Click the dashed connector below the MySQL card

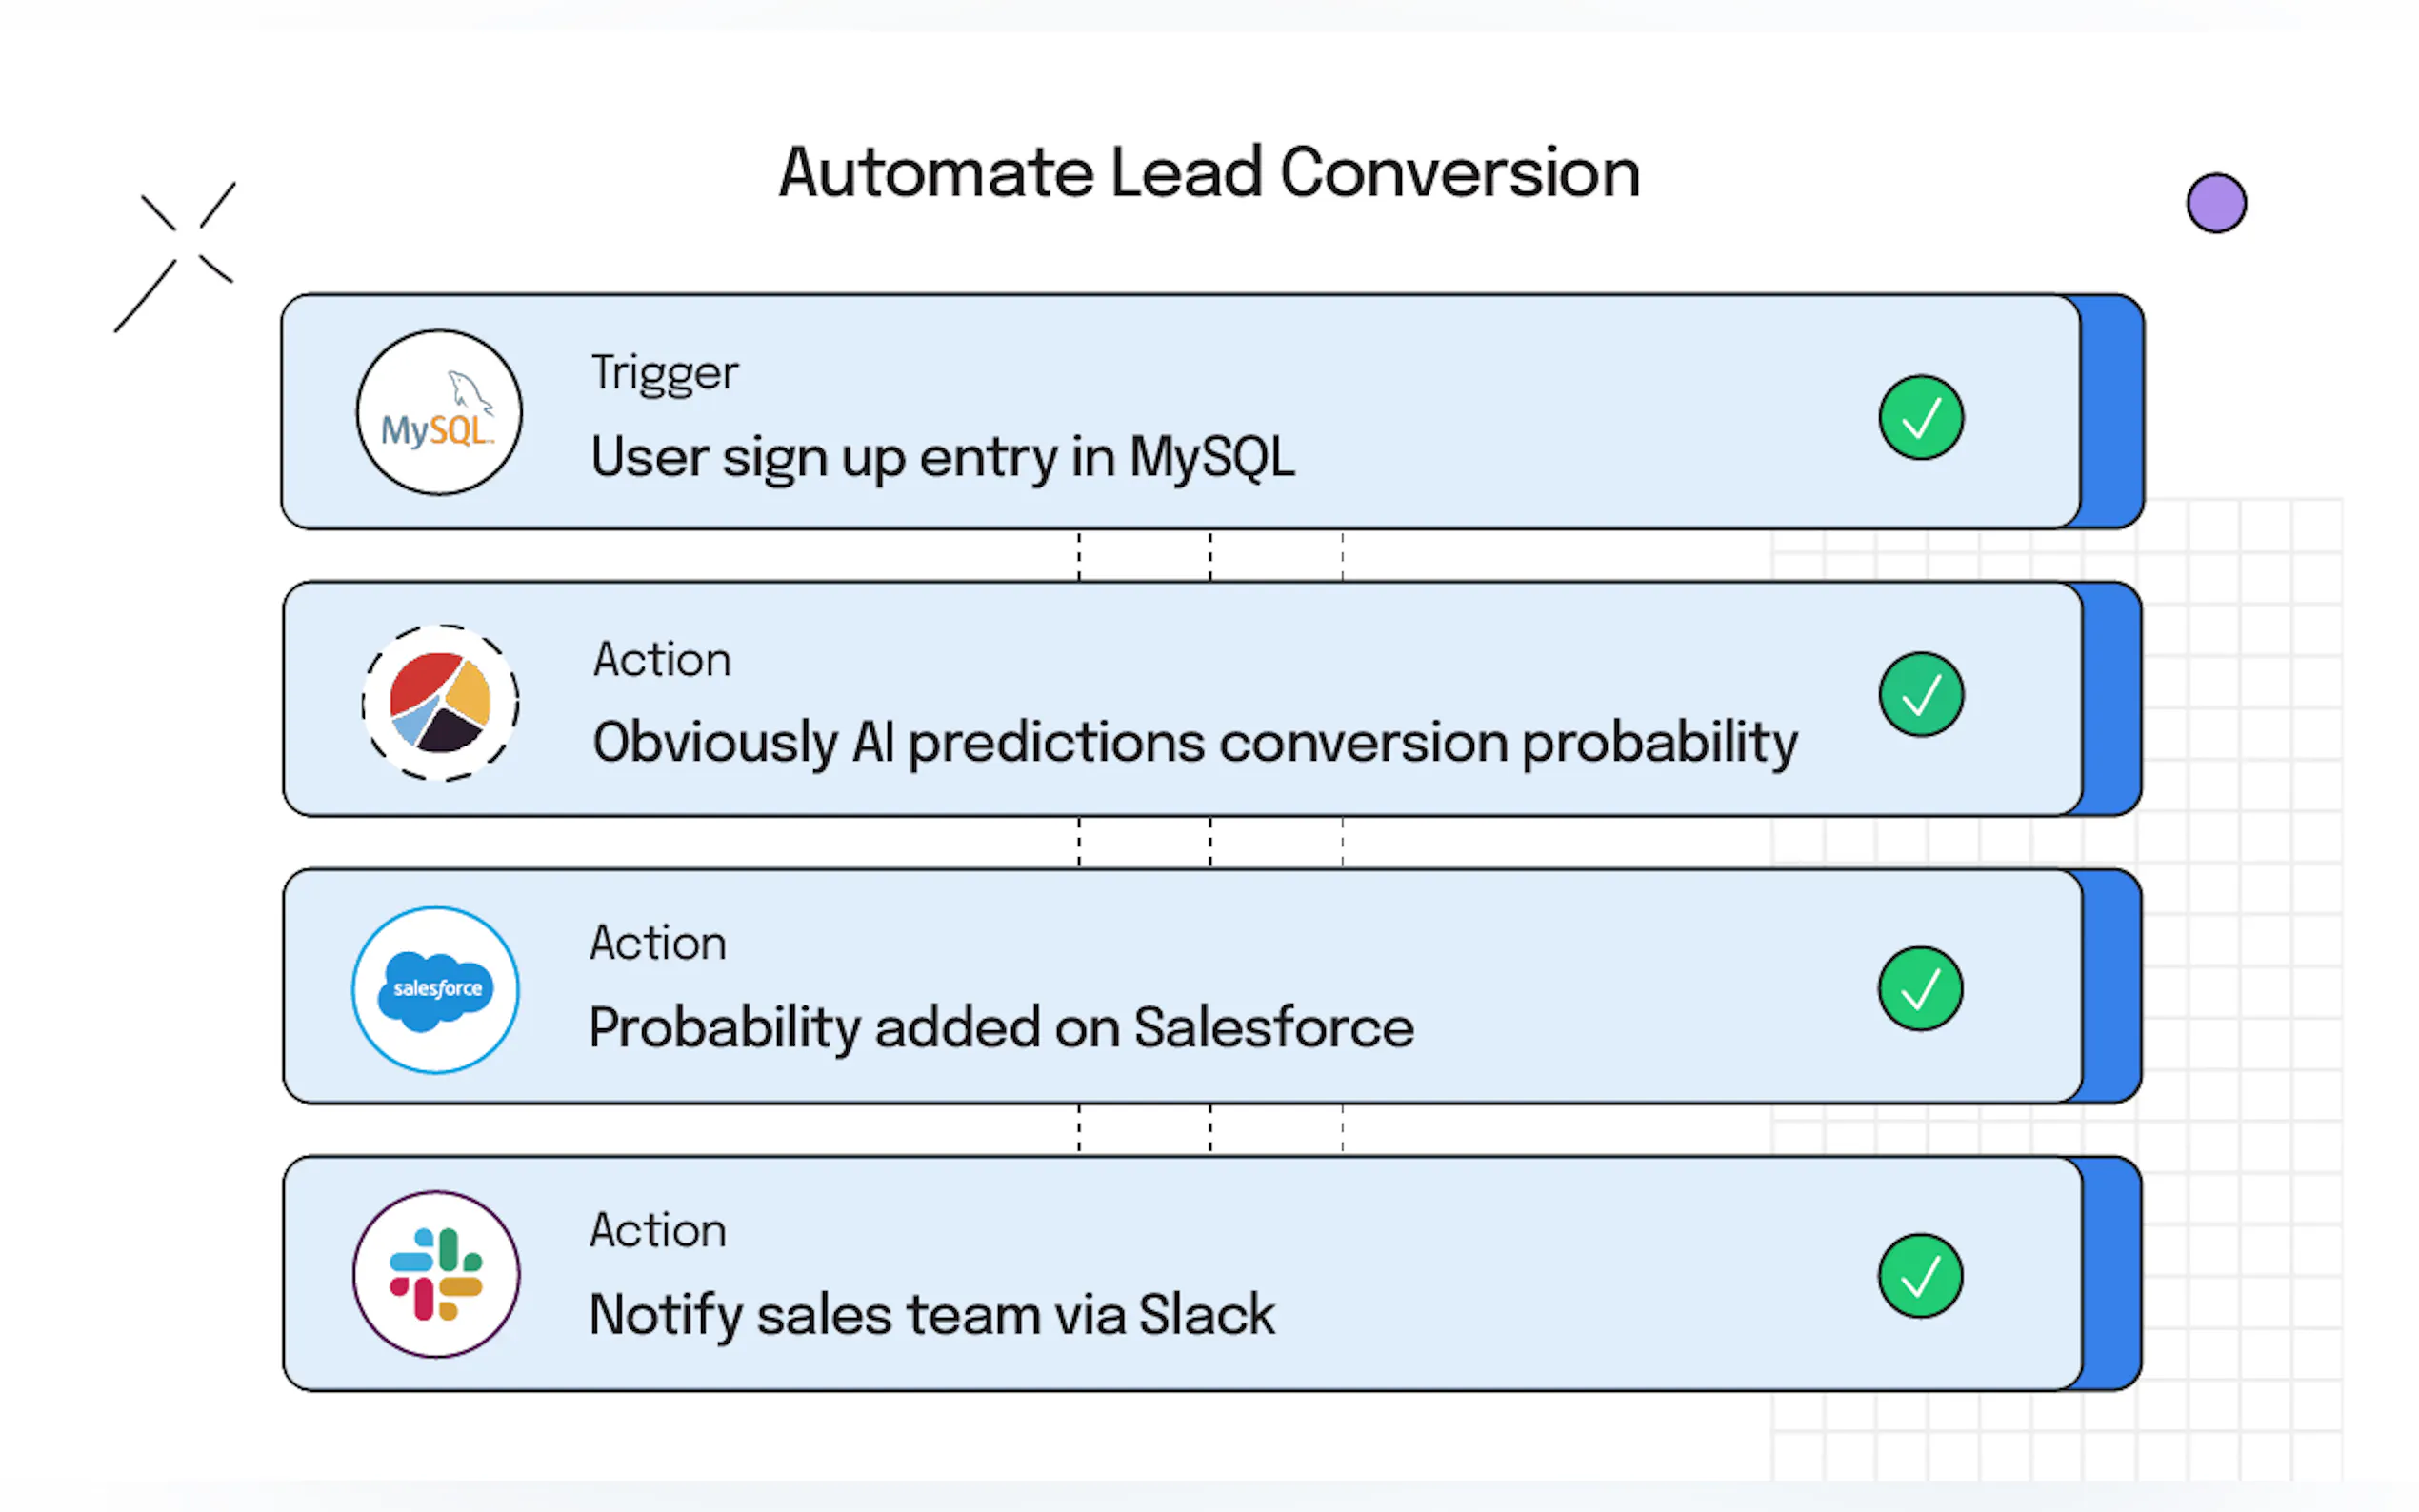click(x=1210, y=556)
